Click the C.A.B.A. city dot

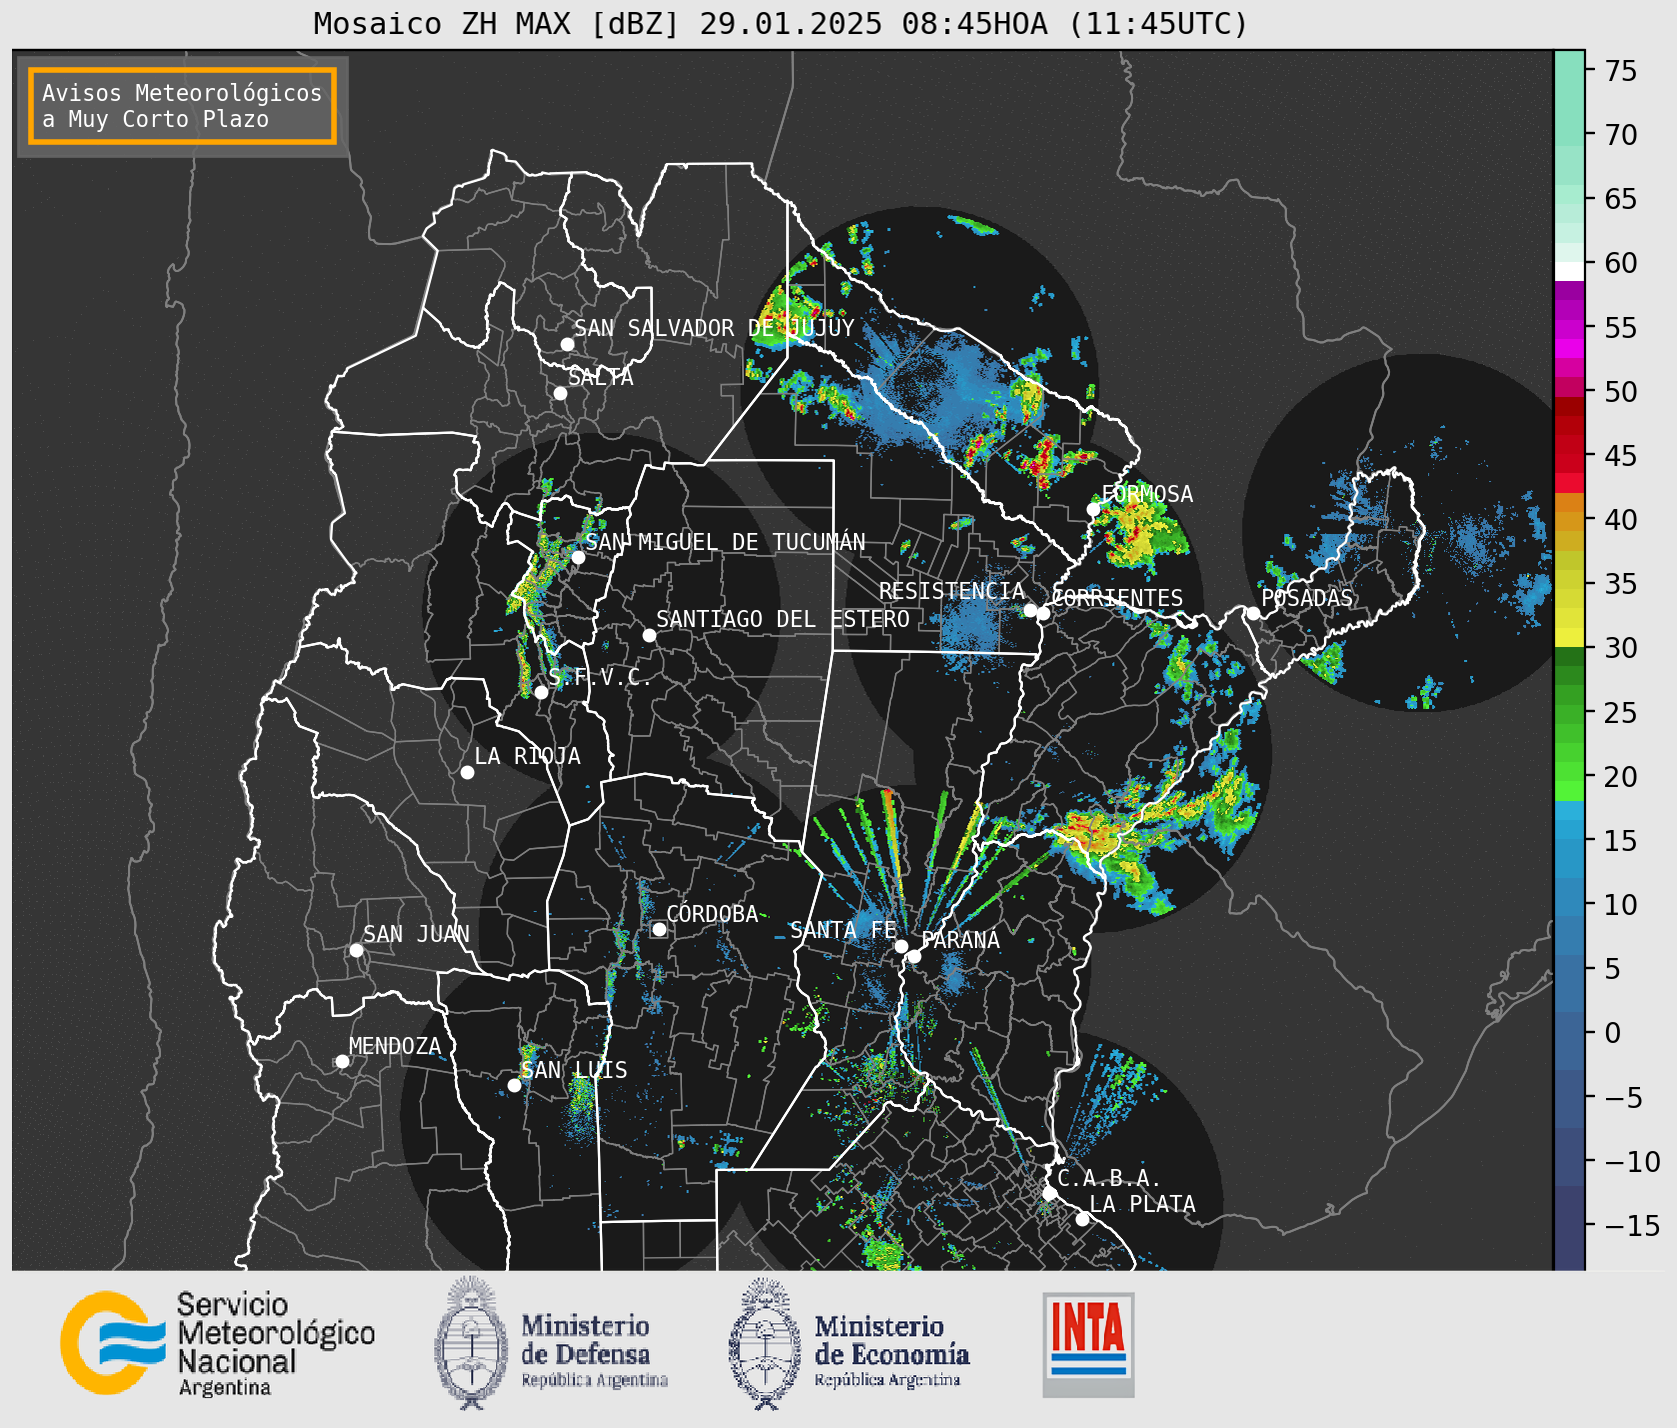click(1049, 1193)
